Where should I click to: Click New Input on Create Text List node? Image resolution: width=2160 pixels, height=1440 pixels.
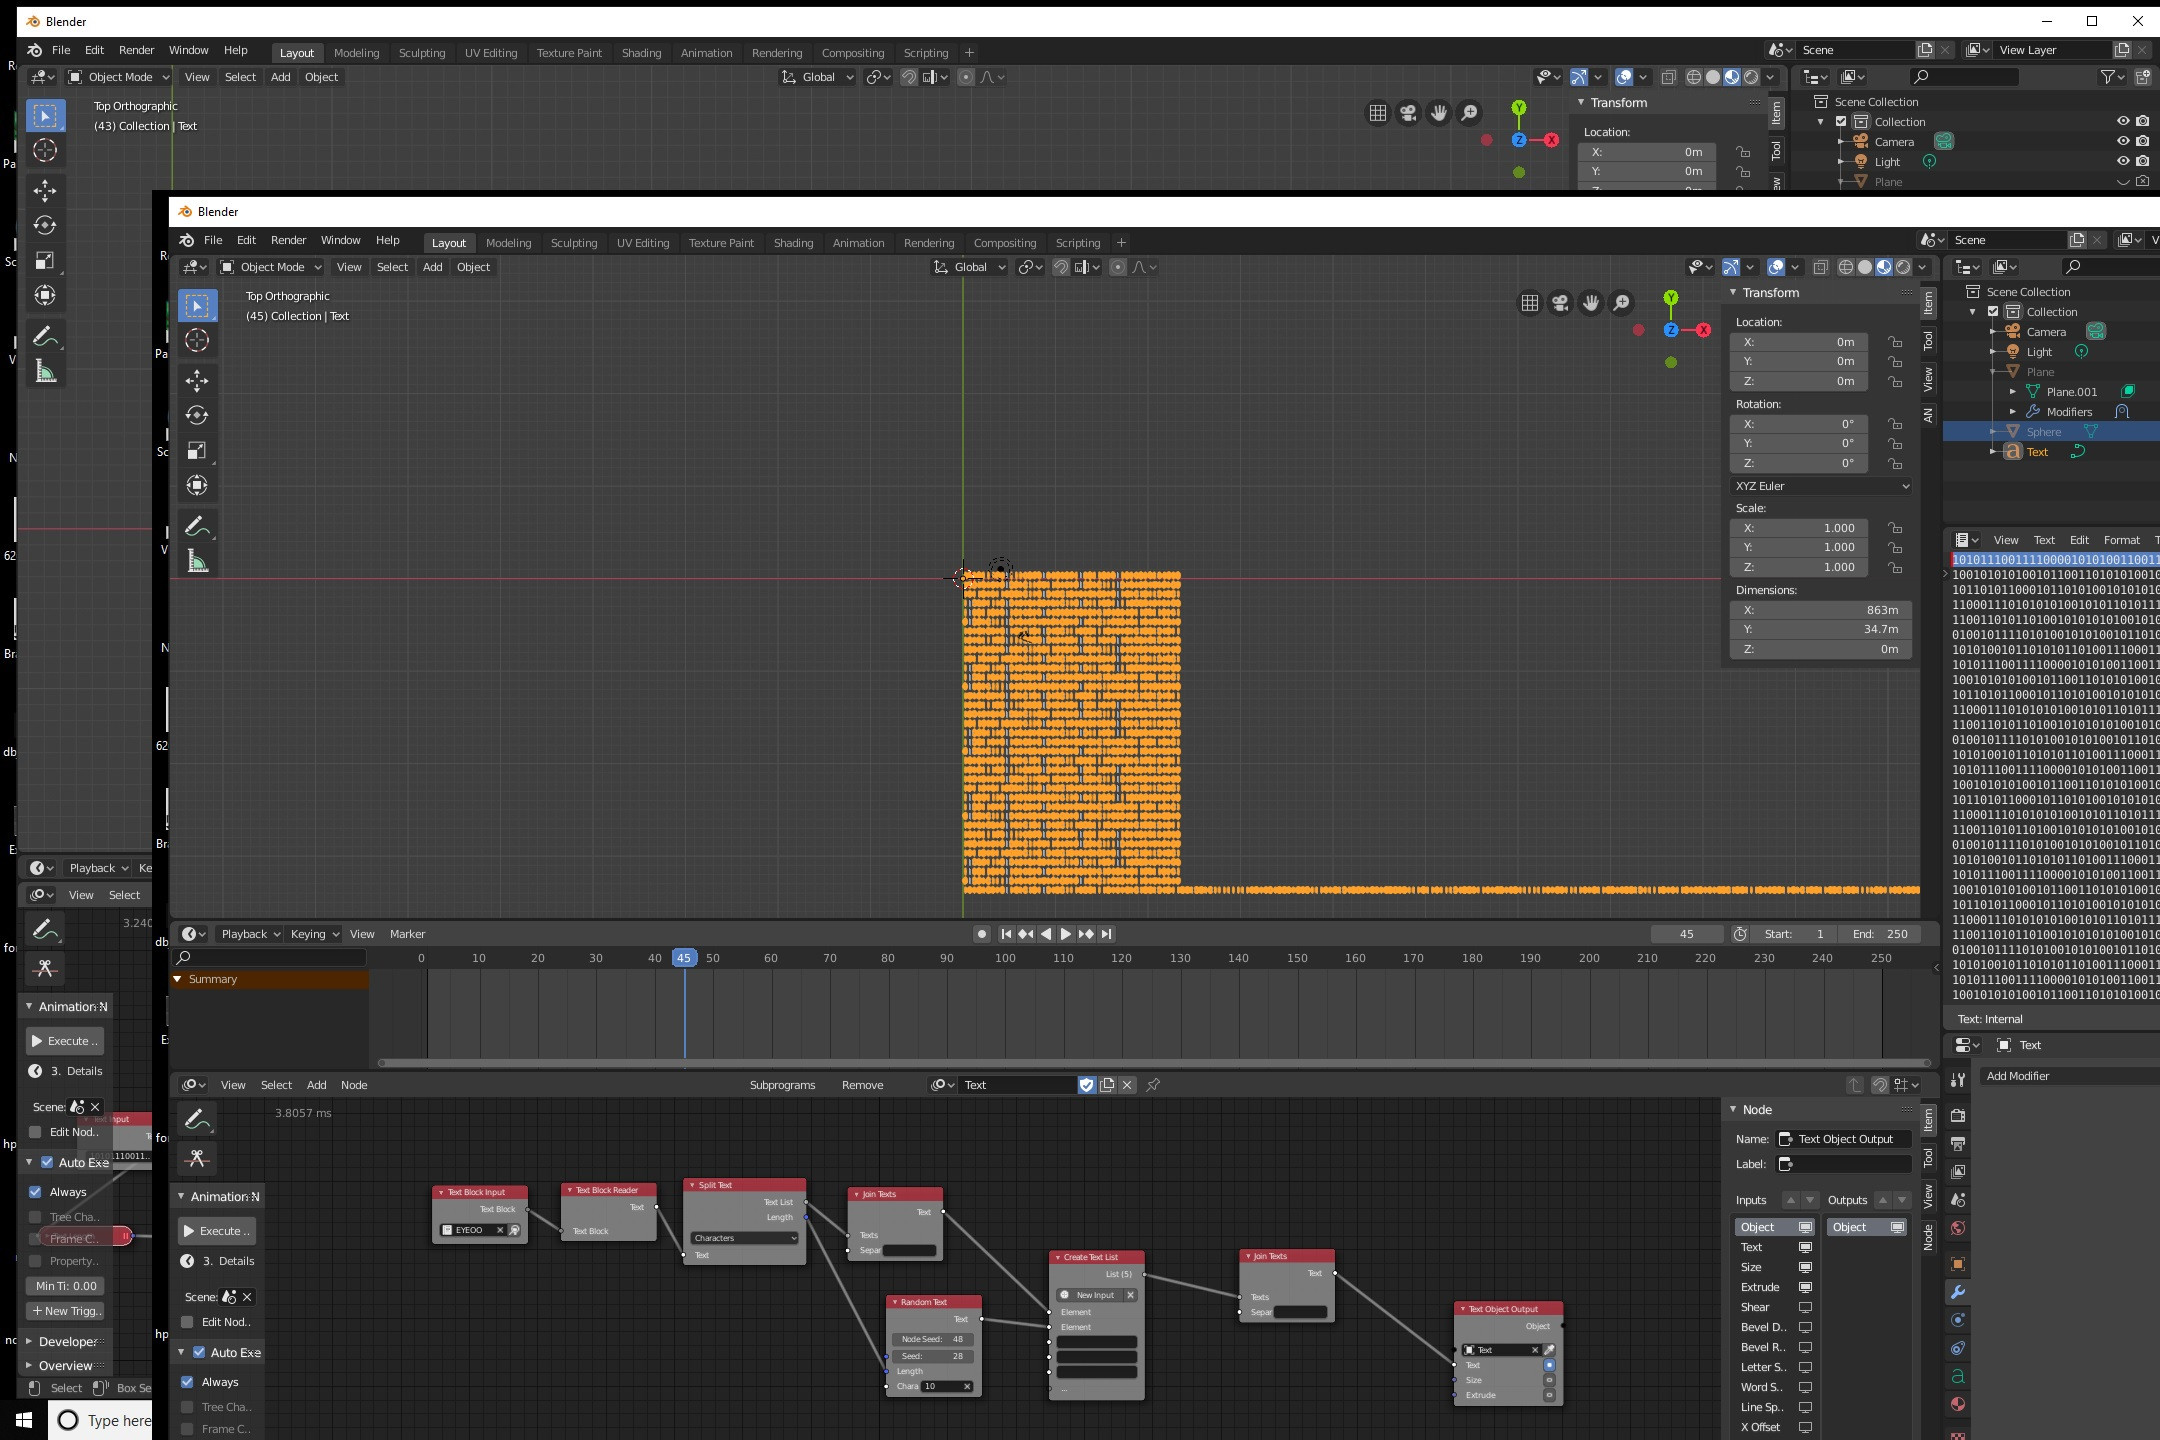click(1096, 1295)
